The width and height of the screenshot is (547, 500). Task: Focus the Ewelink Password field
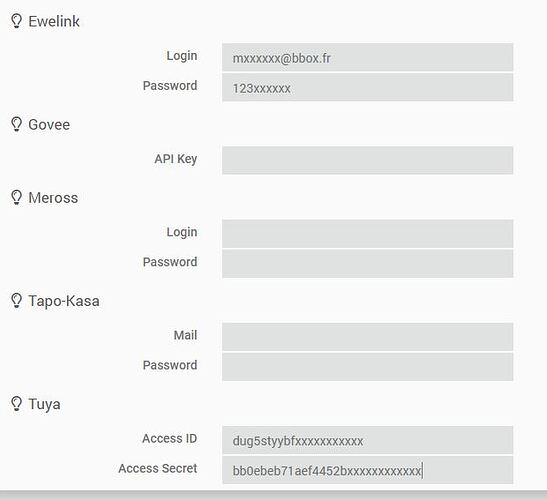click(367, 87)
